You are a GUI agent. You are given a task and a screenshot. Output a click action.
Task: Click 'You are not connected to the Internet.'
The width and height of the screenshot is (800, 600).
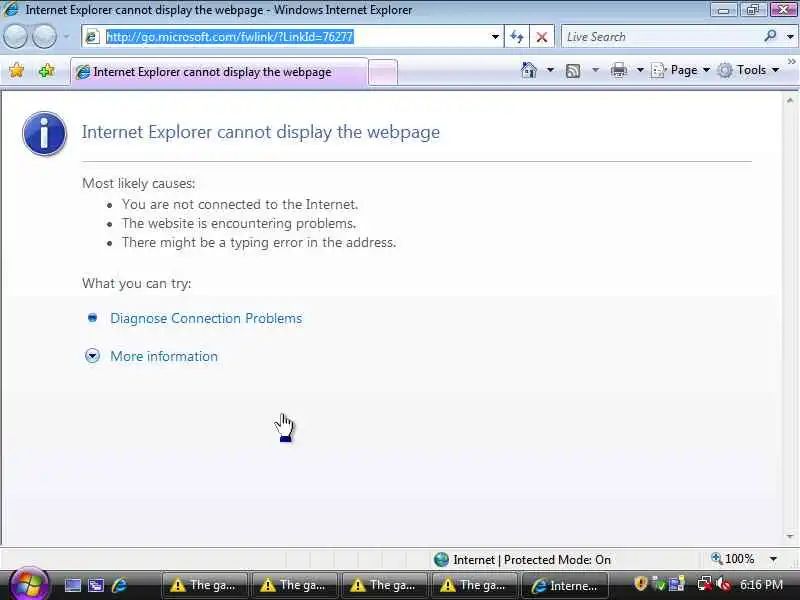[x=240, y=204]
